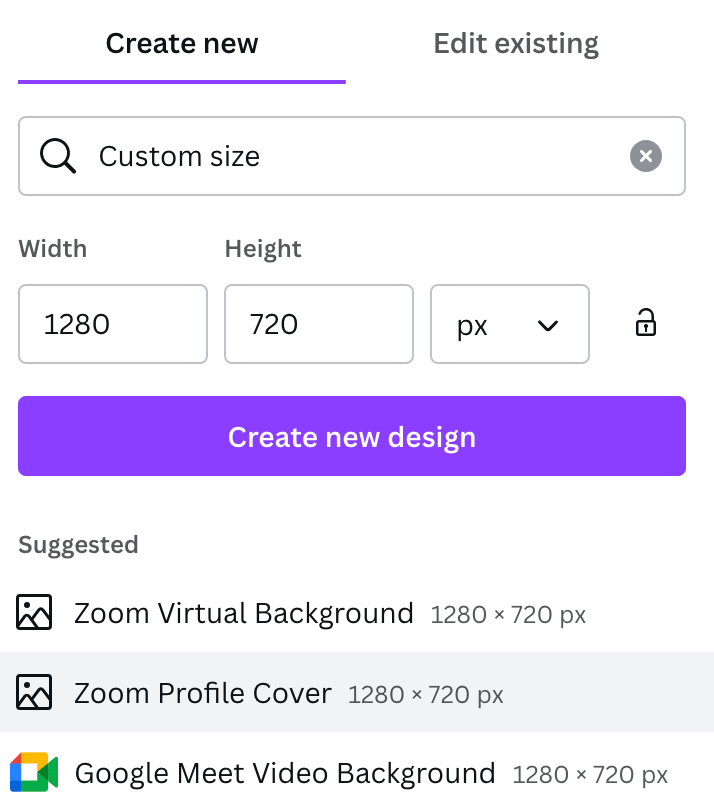Open the px units dropdown

coord(509,324)
